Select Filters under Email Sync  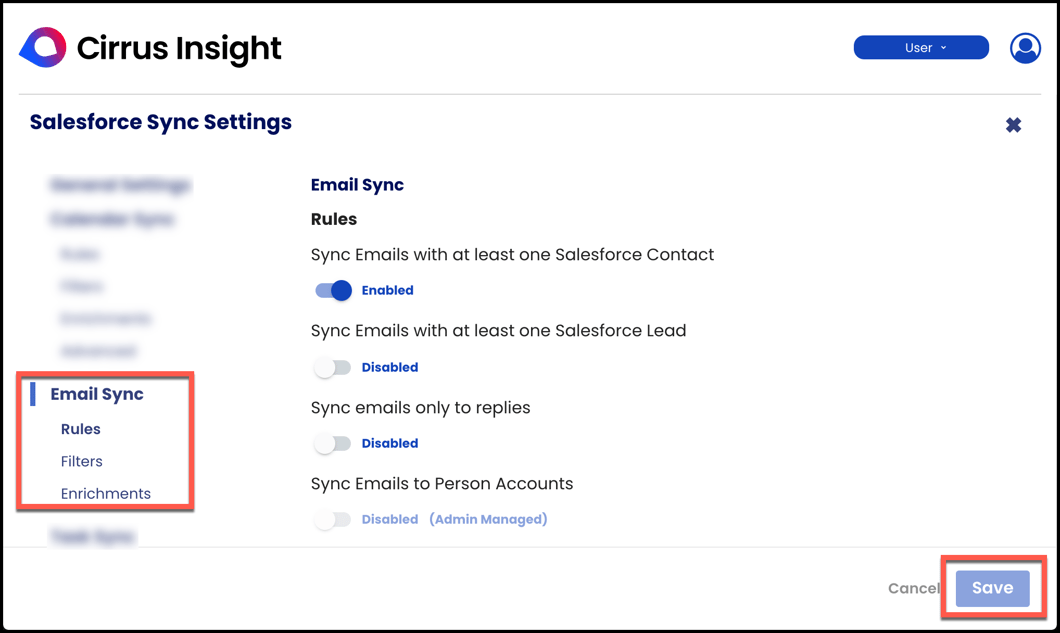pos(81,461)
